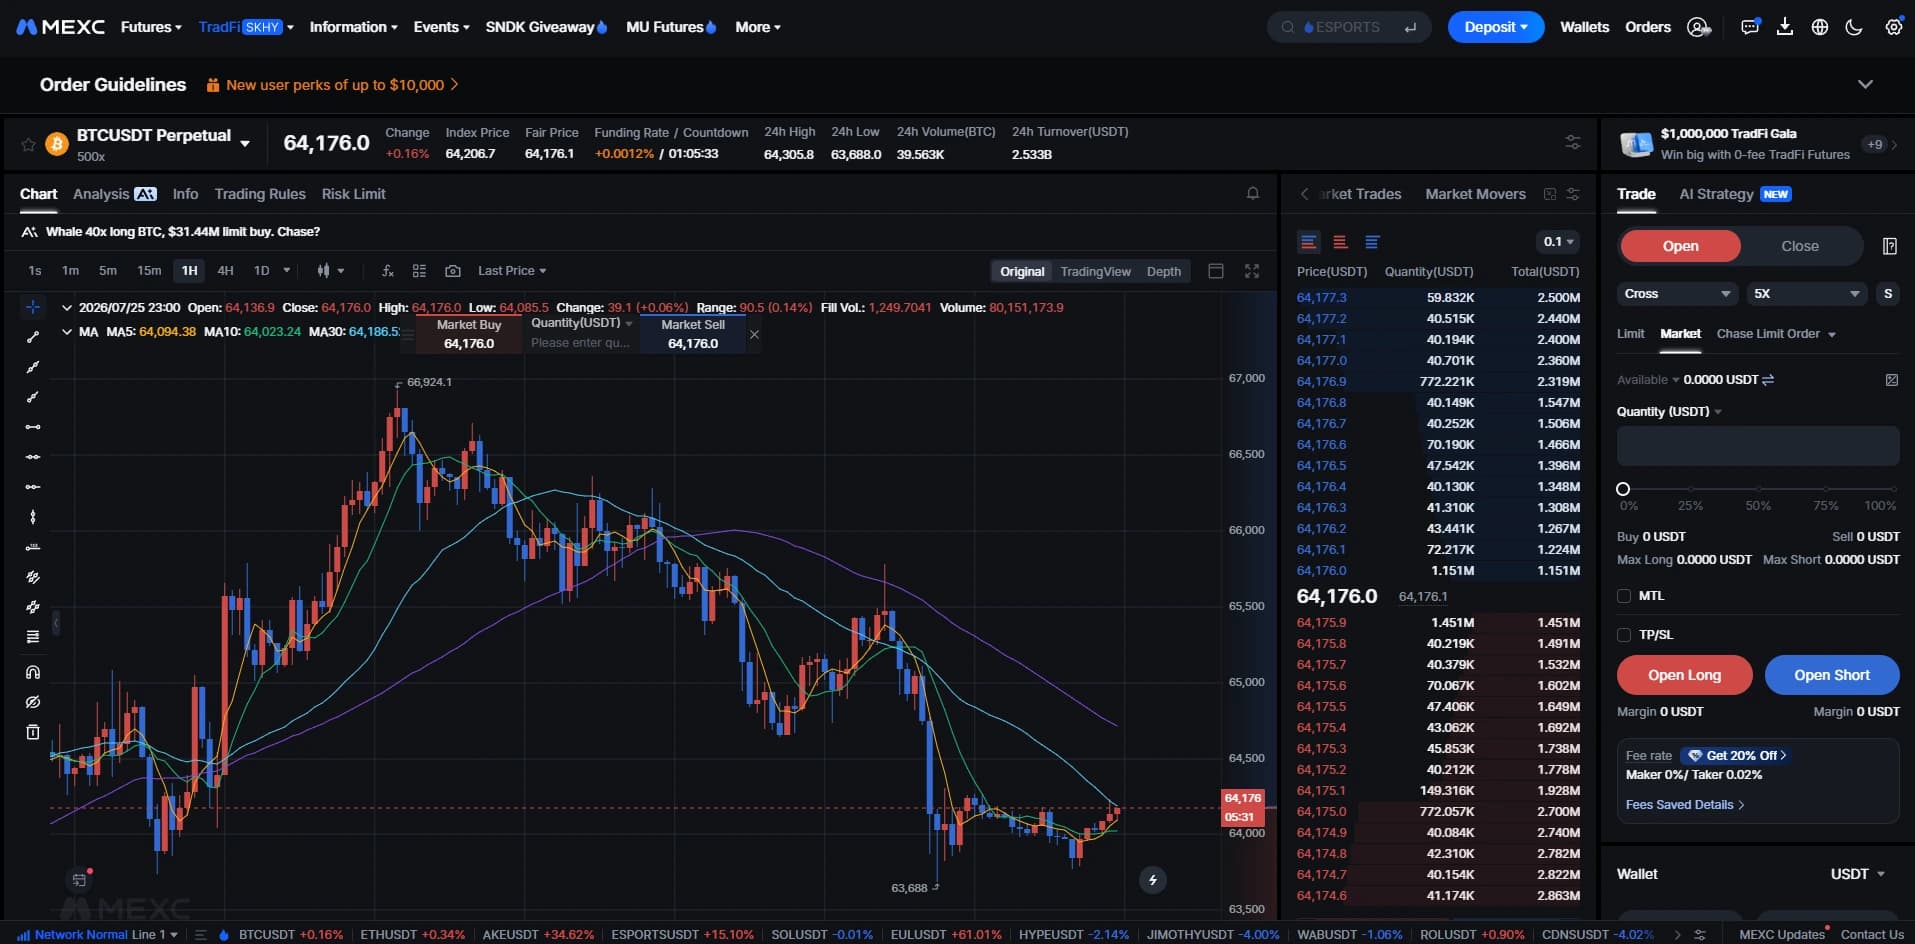Switch to Market Movers tab

[1475, 194]
